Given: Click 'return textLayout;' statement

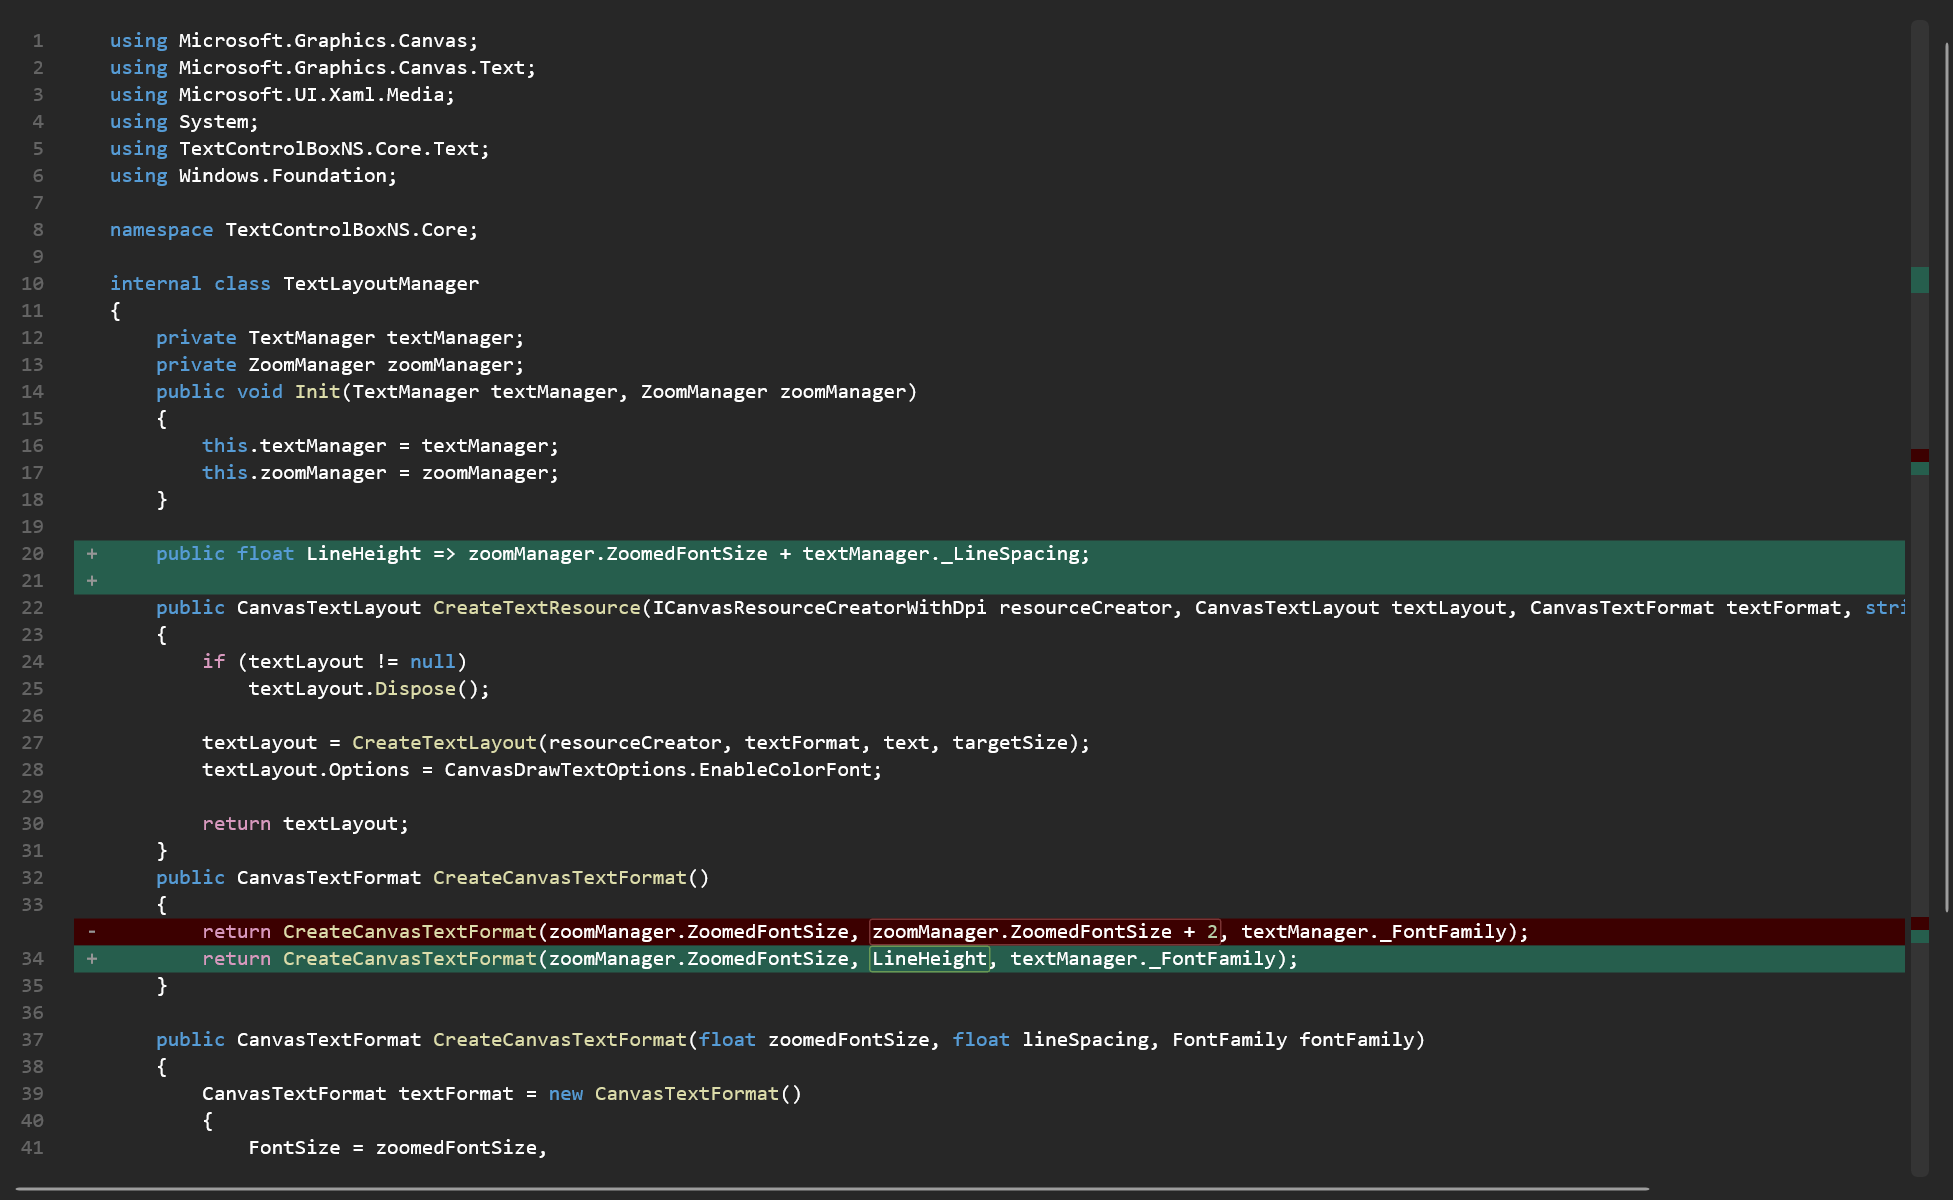Looking at the screenshot, I should [x=305, y=824].
